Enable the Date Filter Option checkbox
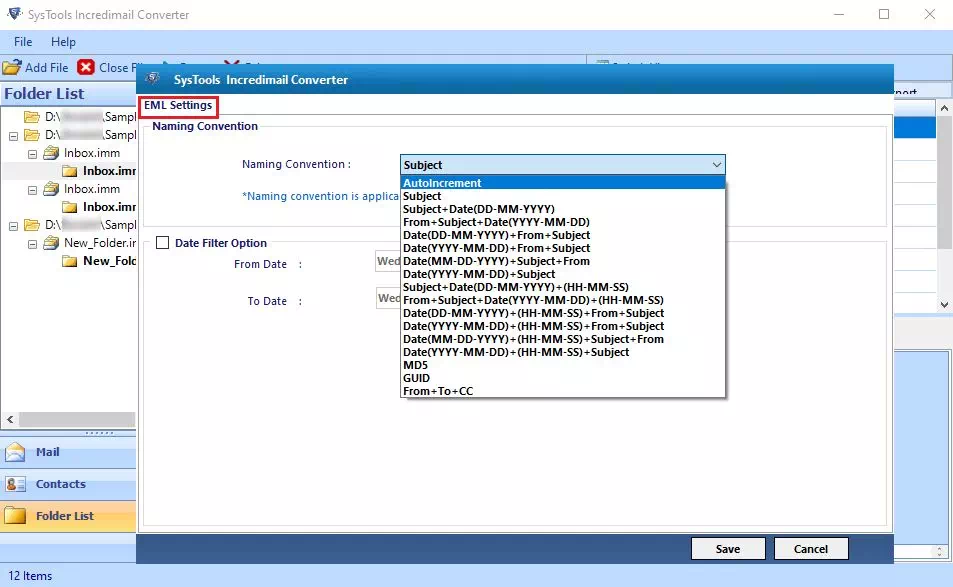Viewport: 953px width, 587px height. 162,243
